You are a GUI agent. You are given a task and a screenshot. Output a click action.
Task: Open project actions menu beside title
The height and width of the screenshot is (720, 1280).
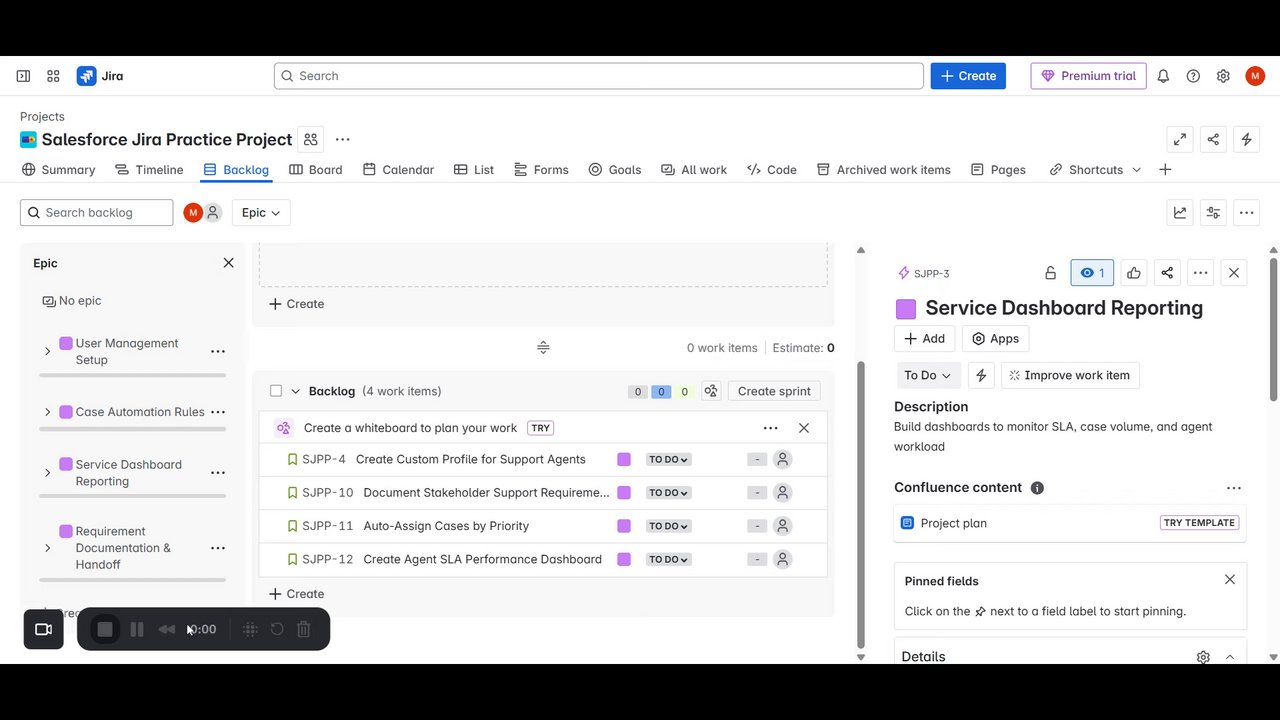[343, 140]
